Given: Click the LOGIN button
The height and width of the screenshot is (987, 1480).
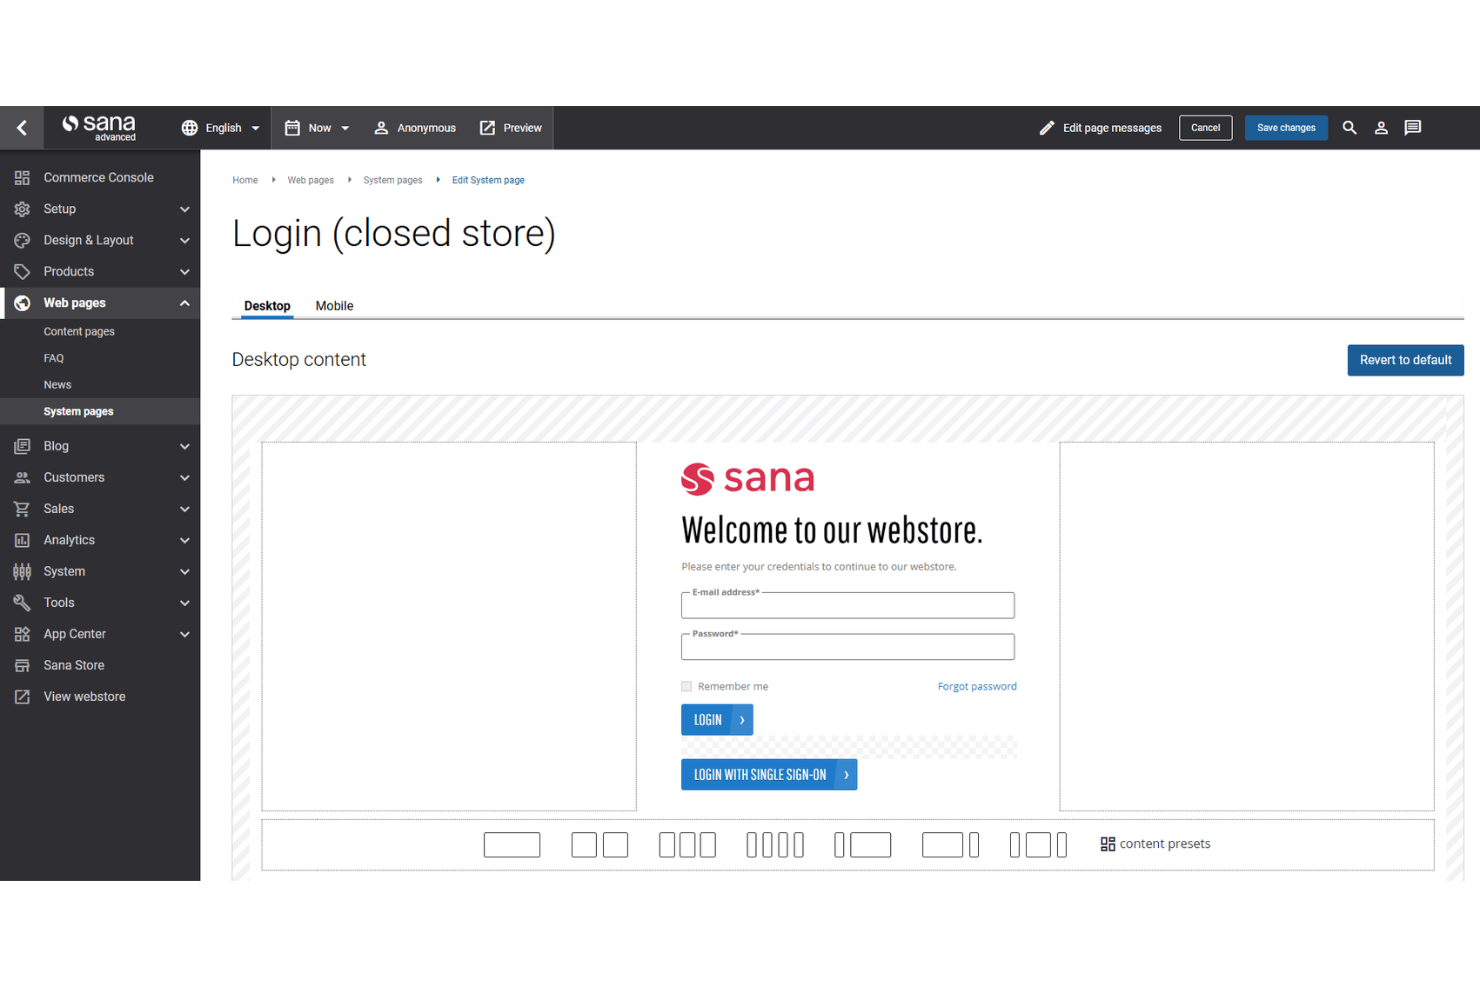Looking at the screenshot, I should [717, 720].
